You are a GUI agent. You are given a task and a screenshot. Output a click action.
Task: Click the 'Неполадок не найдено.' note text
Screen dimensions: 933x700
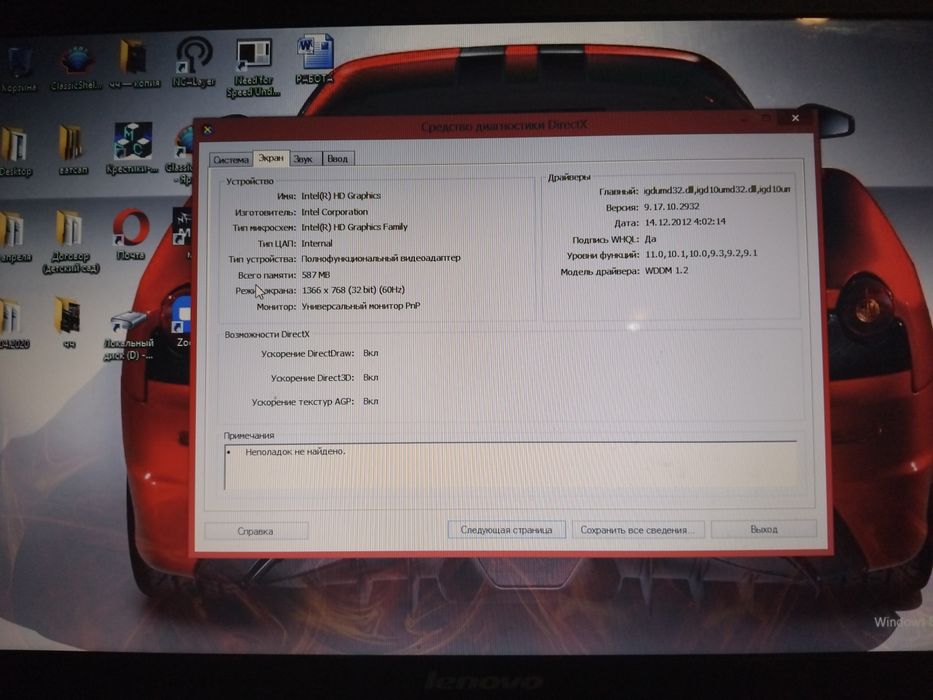click(296, 452)
